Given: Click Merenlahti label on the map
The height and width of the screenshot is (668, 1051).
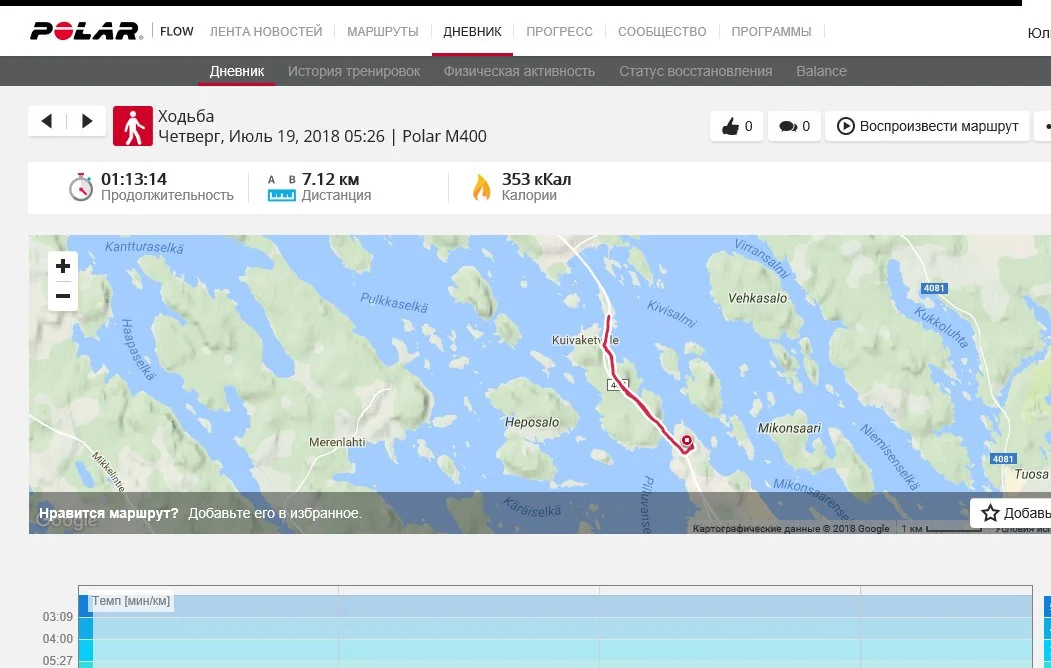Looking at the screenshot, I should pos(337,442).
